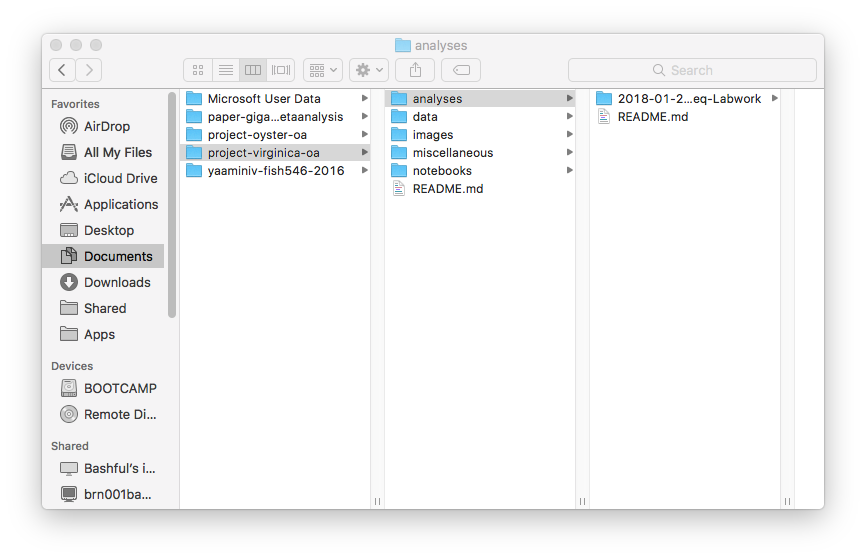Screen dimensions: 866x559
Task: Expand arrow next to 2018-01-2...eq-Labwork
Action: pyautogui.click(x=775, y=98)
